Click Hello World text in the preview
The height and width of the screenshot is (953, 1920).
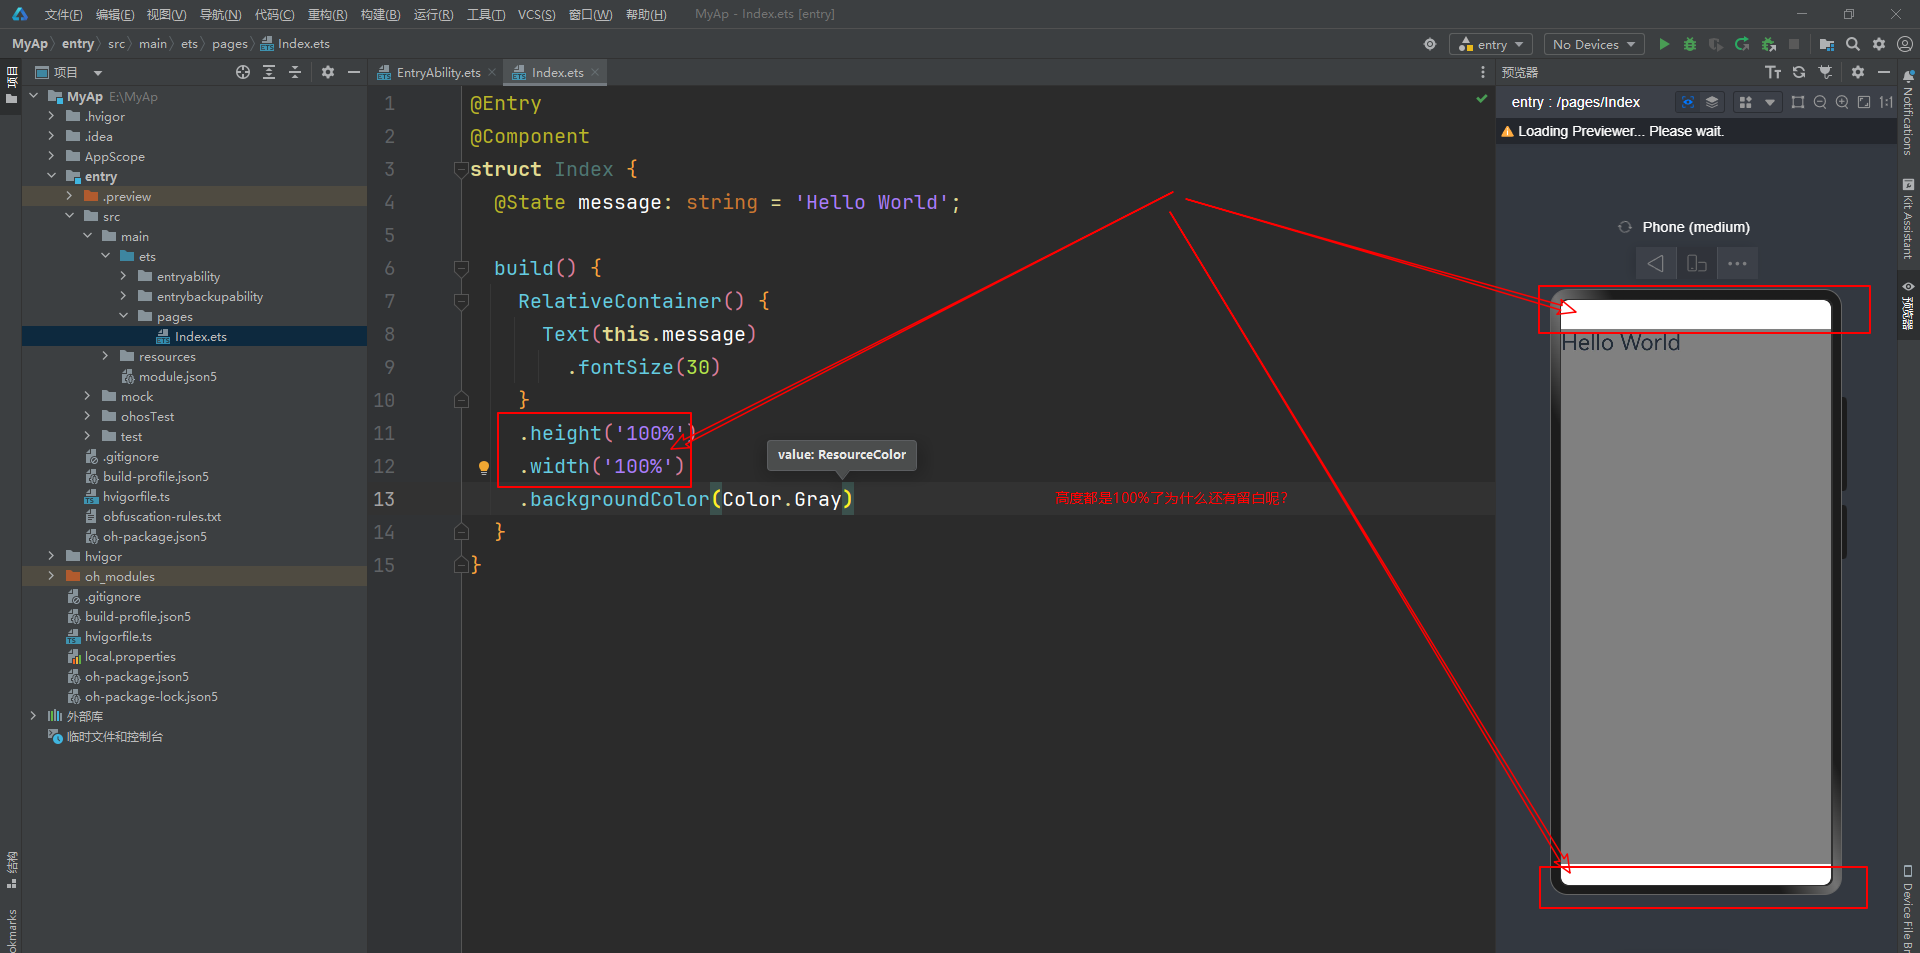tap(1620, 342)
